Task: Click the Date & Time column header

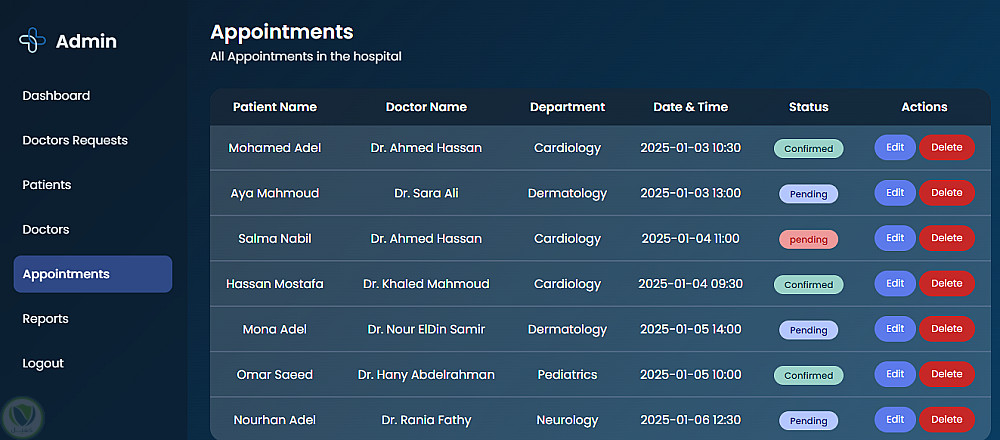Action: 690,107
